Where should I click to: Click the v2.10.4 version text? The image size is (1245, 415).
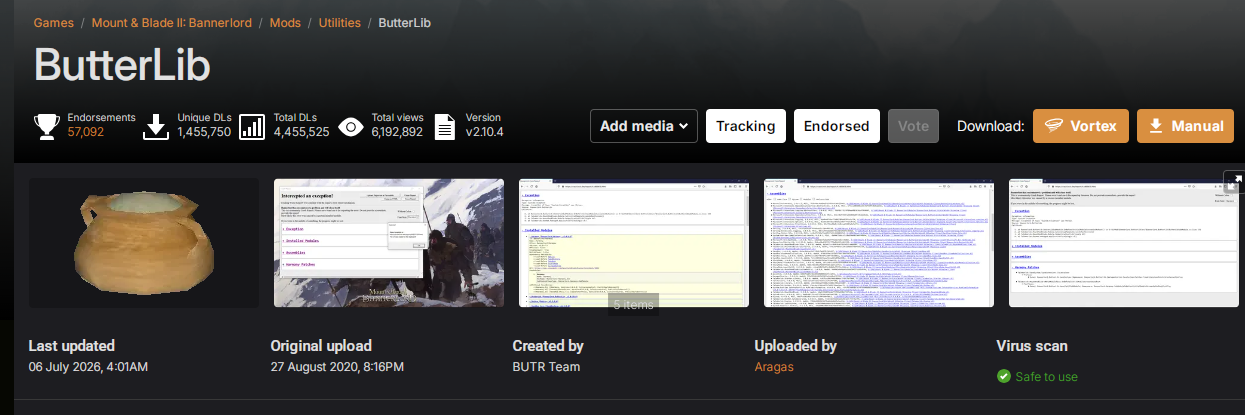point(484,132)
